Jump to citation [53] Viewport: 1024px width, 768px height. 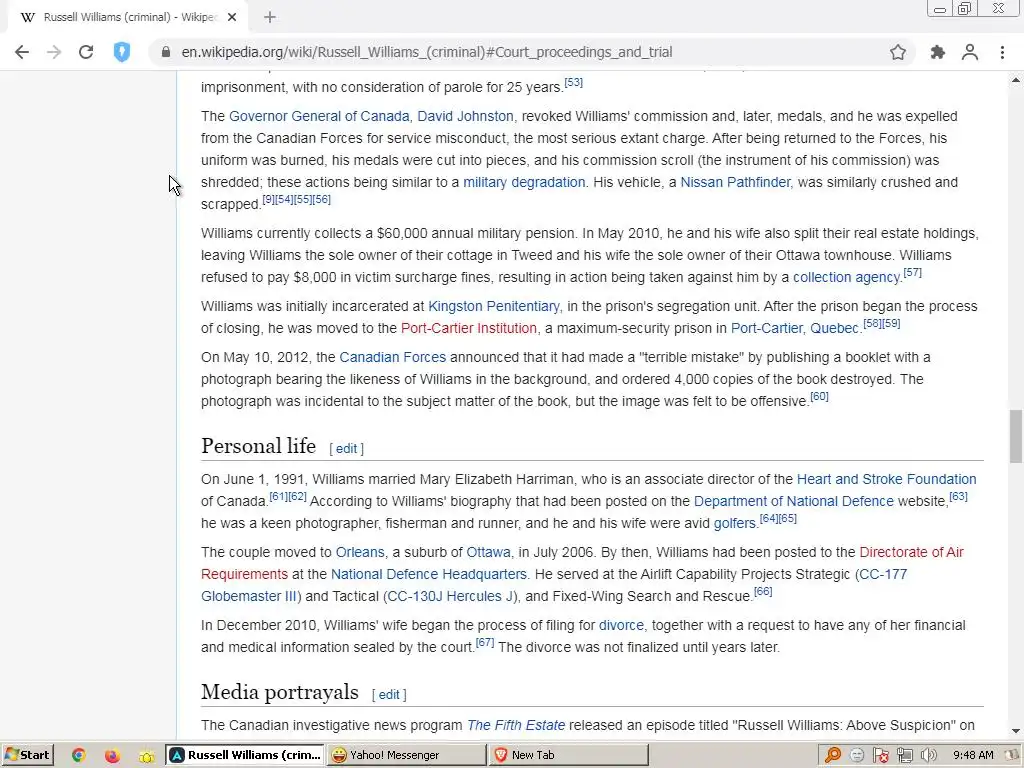[x=573, y=82]
